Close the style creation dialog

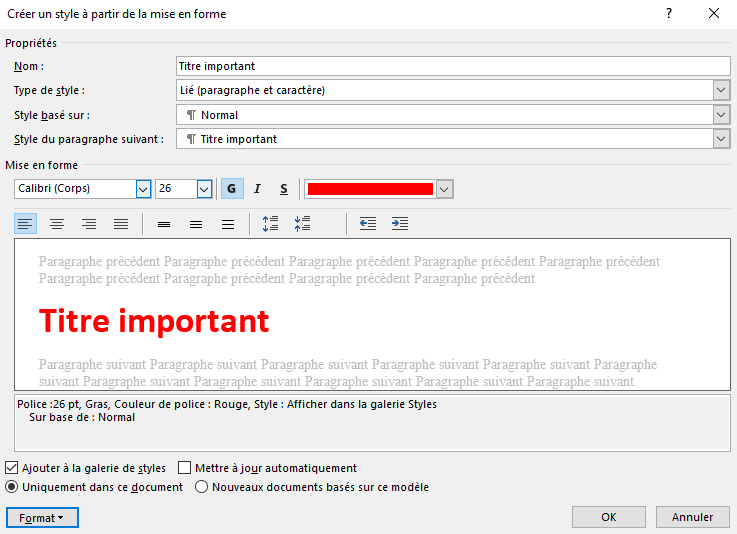[x=714, y=14]
